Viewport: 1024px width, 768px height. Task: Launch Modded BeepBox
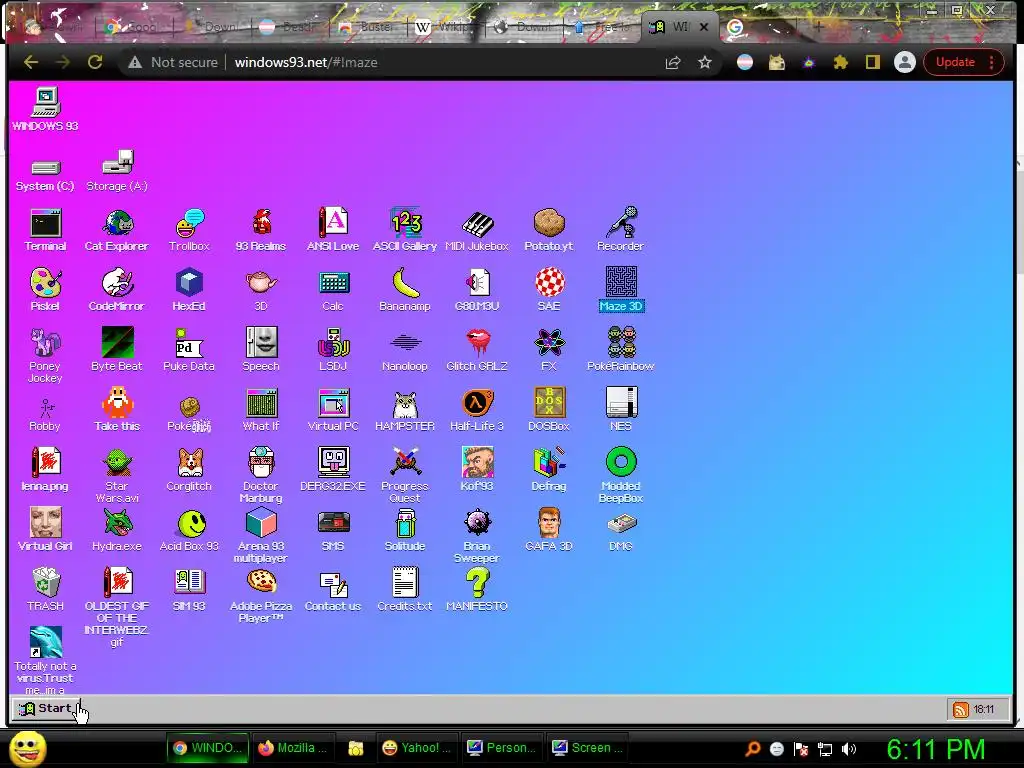click(620, 475)
